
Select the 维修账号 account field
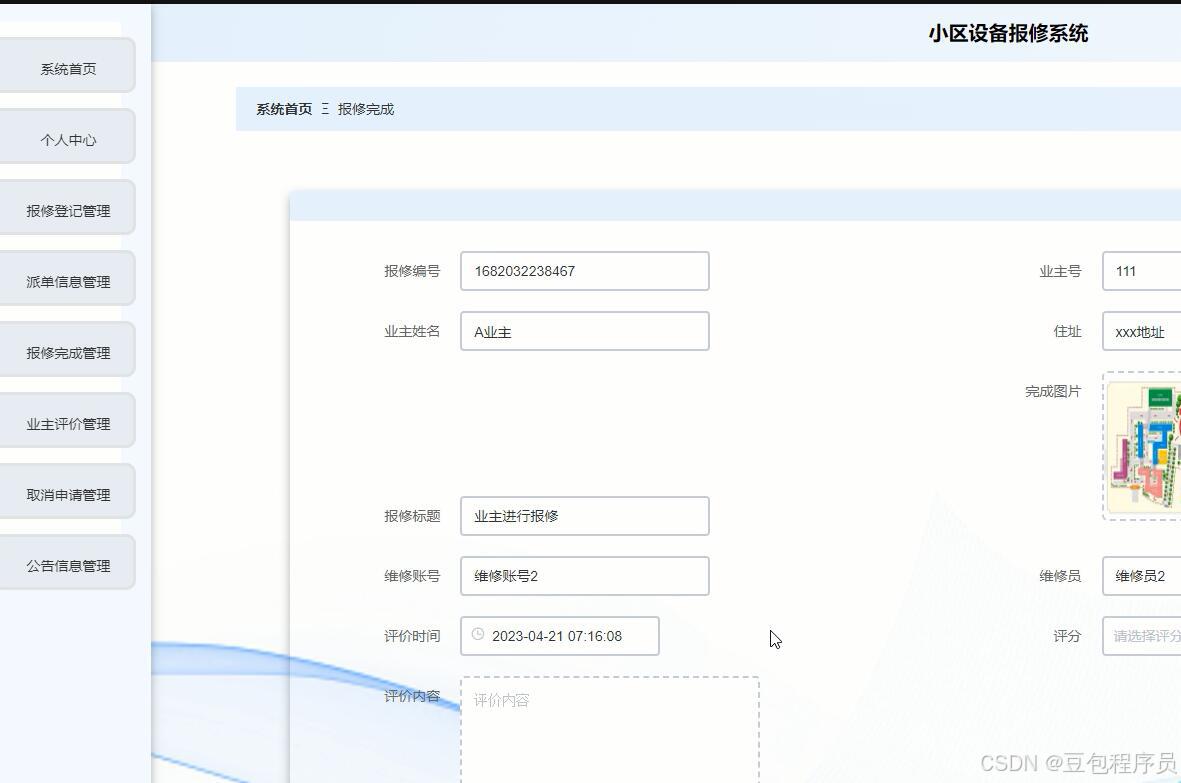coord(584,575)
